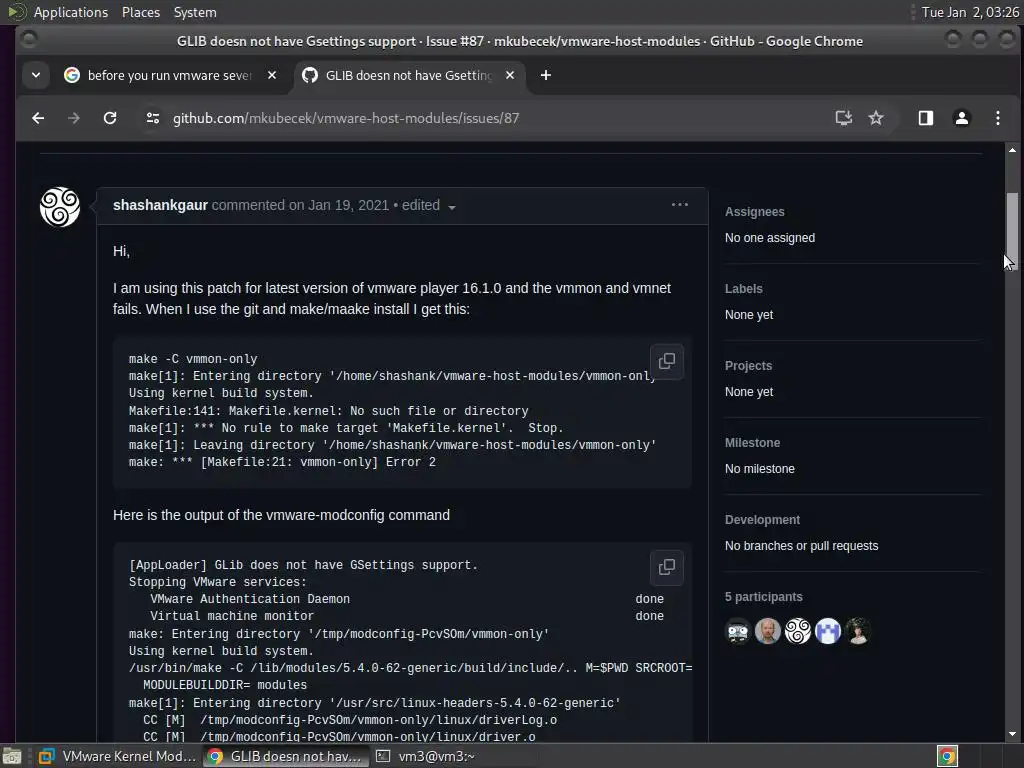This screenshot has height=768, width=1024.
Task: Copy the make vmmon-only code block
Action: point(667,361)
